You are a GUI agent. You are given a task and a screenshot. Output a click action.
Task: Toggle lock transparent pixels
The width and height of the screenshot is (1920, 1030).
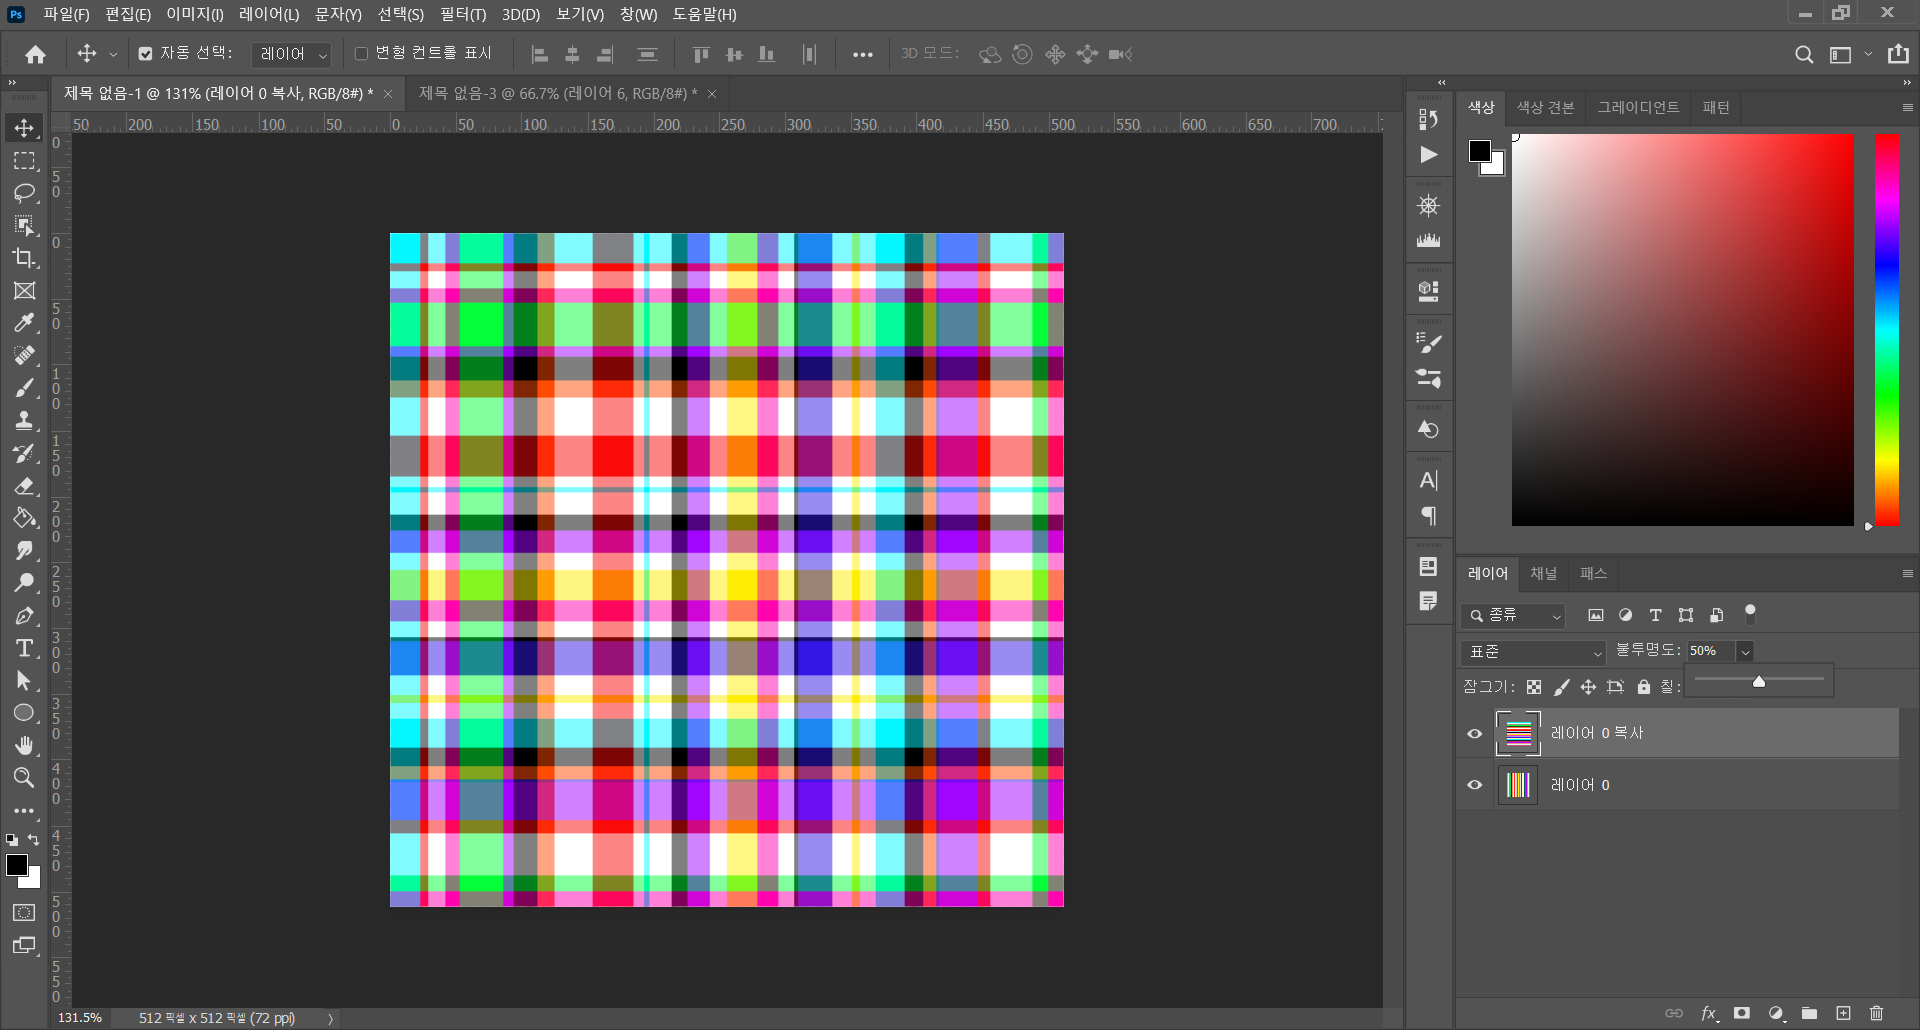(x=1534, y=687)
